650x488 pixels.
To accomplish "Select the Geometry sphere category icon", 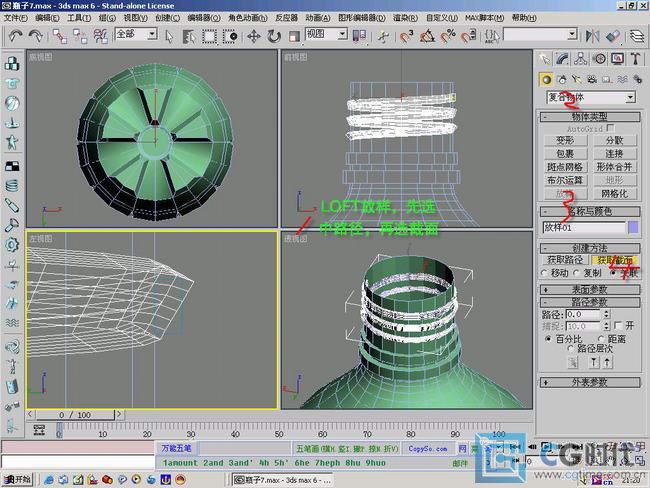I will click(x=546, y=79).
